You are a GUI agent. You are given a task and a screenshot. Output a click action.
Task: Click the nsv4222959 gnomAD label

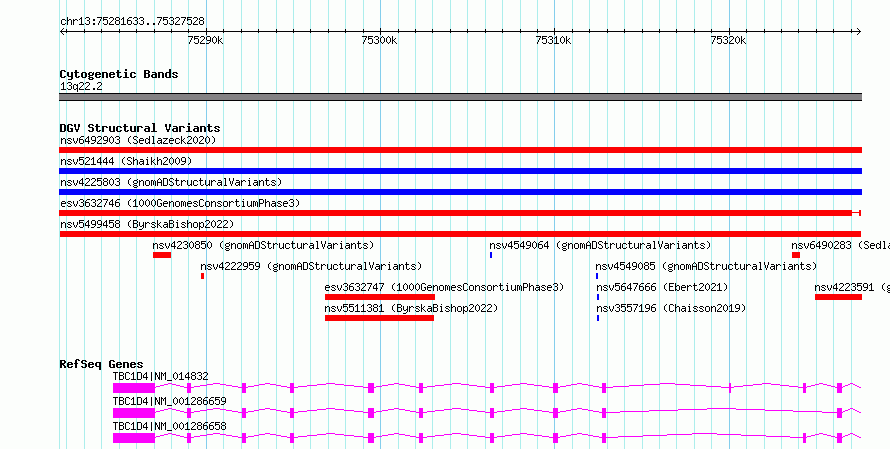coord(311,266)
